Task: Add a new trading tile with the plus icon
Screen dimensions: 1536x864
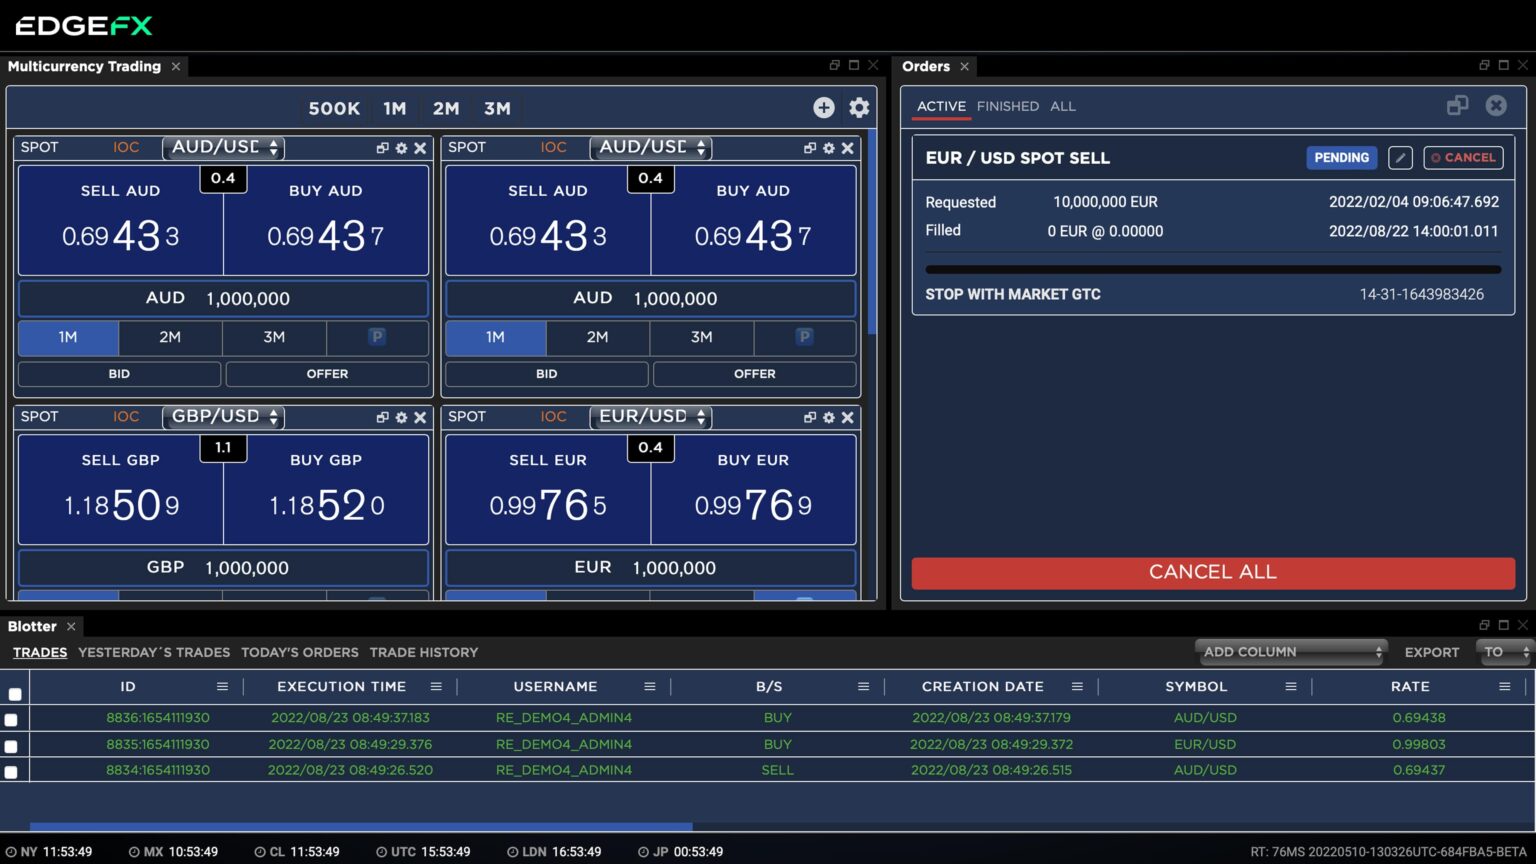Action: pyautogui.click(x=823, y=107)
